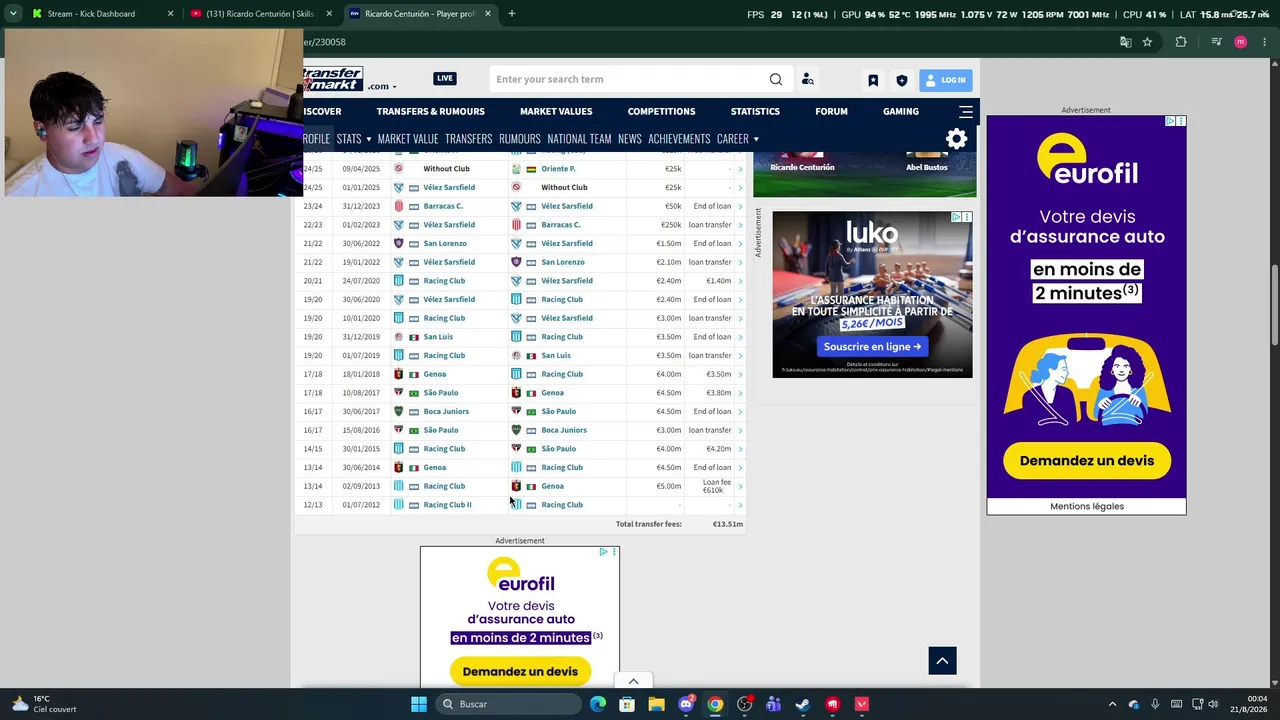Click the search magnifier icon in Transfermarkt search bar
Screen dimensions: 1280x720
pos(775,79)
